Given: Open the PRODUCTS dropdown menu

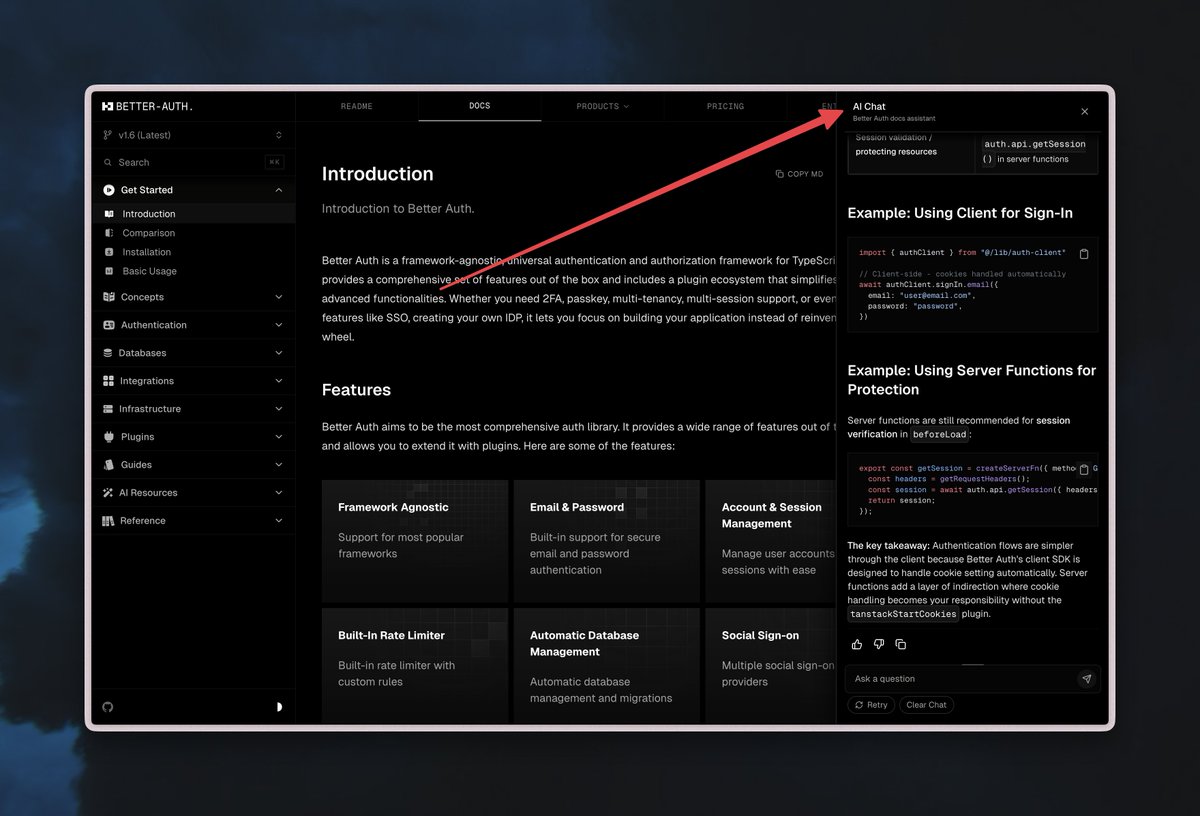Looking at the screenshot, I should click(x=603, y=106).
